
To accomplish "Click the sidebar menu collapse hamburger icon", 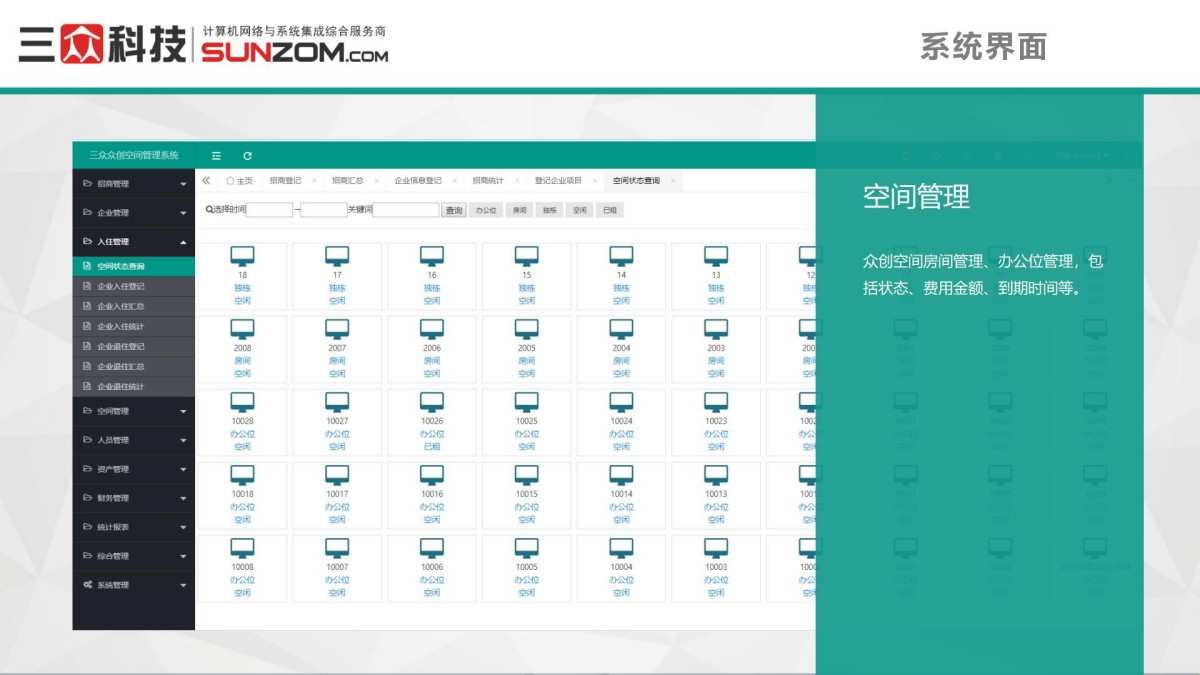I will [216, 156].
